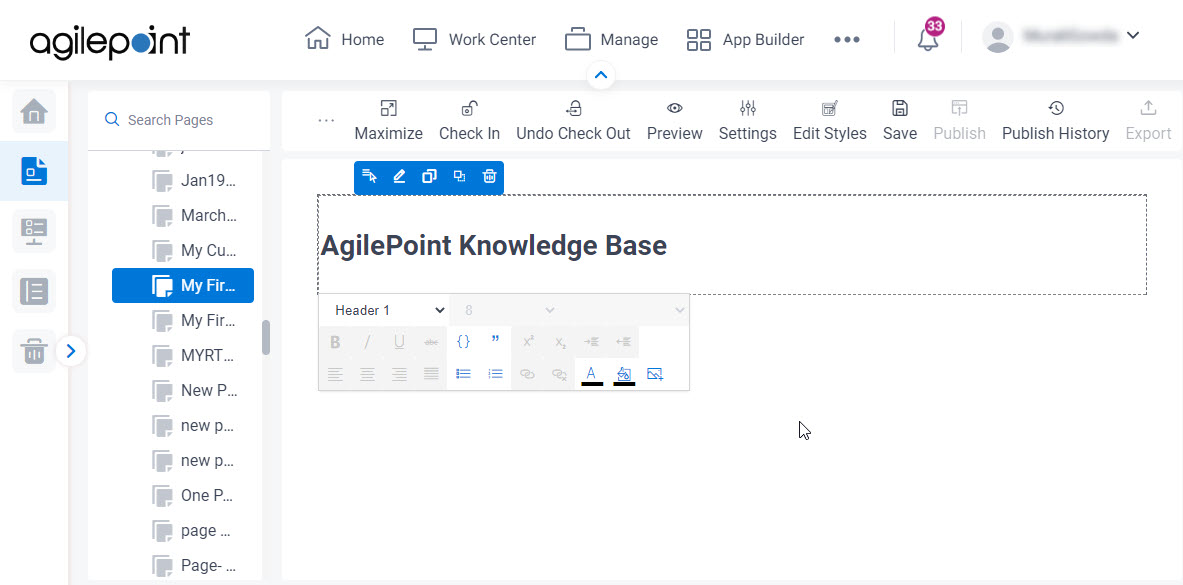Open the user account dropdown arrow

point(1132,35)
